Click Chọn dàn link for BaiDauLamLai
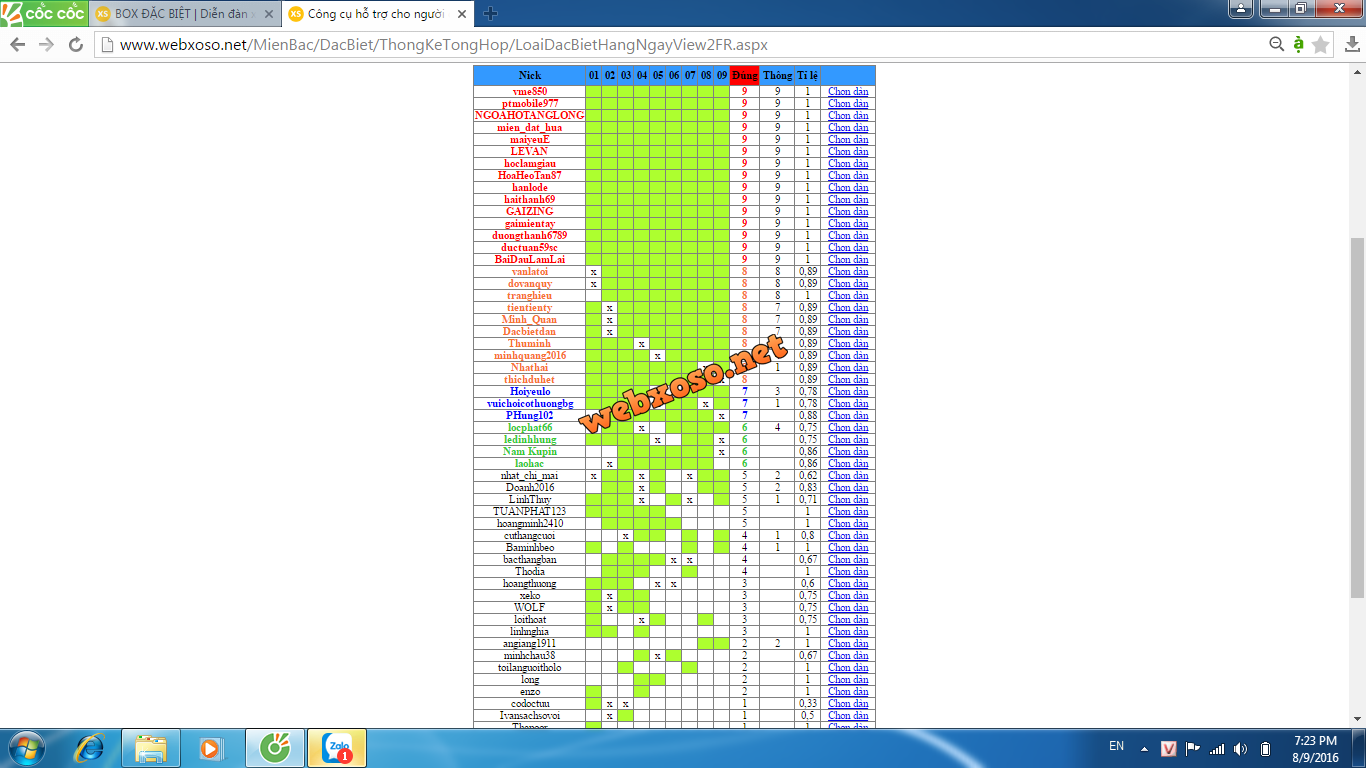1366x768 pixels. point(848,260)
